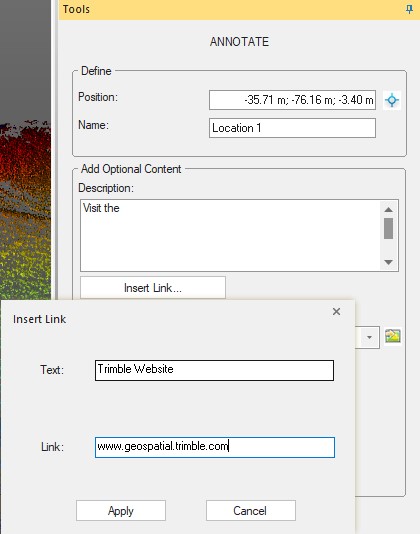
Task: Pin the Tools panel with pushpin icon
Action: pyautogui.click(x=409, y=9)
